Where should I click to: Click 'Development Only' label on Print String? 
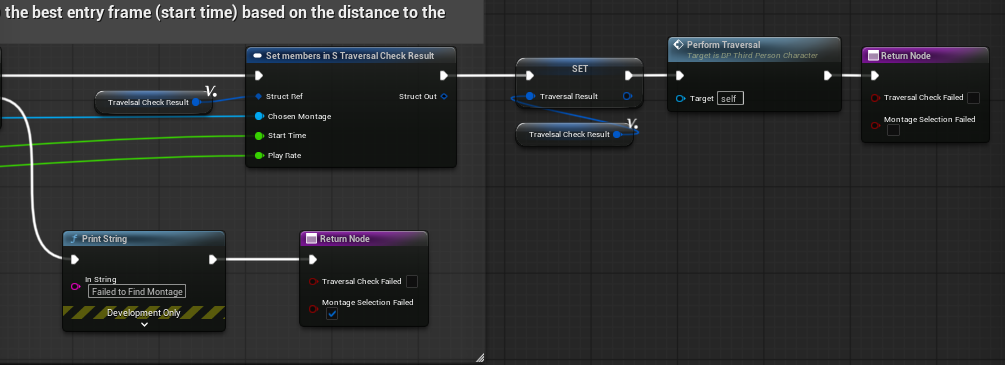coord(144,313)
